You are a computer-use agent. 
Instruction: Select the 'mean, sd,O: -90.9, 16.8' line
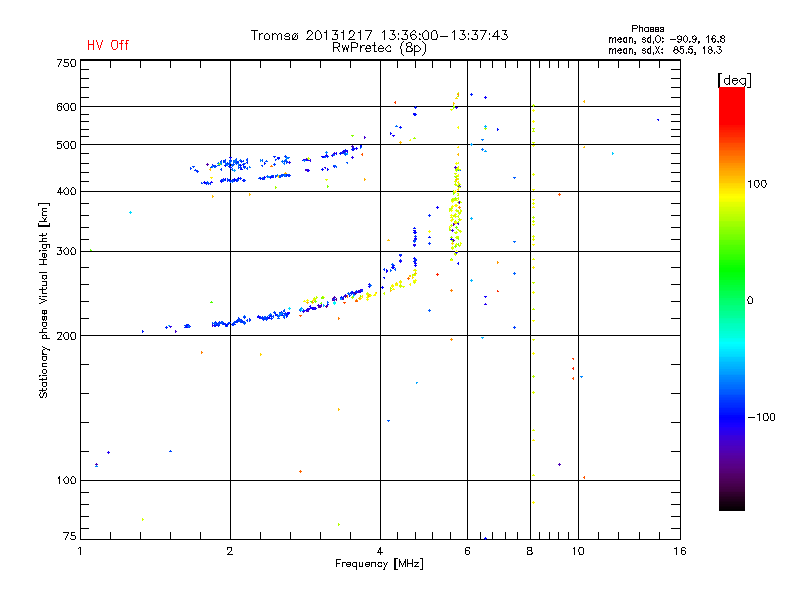click(666, 39)
